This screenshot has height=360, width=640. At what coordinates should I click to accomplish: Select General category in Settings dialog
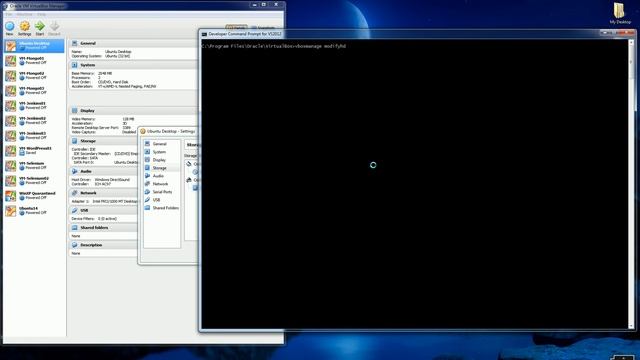tap(162, 144)
